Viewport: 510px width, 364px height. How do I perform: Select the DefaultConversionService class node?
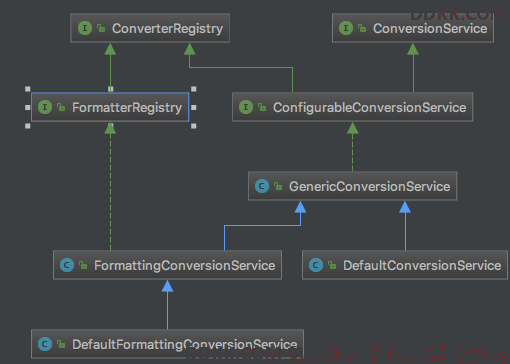[405, 265]
